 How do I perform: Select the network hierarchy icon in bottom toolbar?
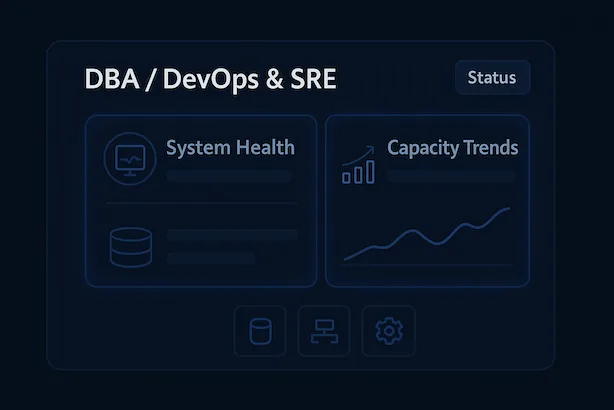click(324, 331)
